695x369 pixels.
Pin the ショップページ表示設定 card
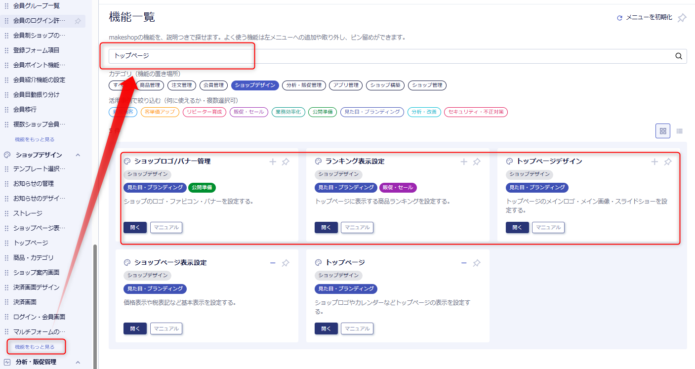(x=285, y=263)
